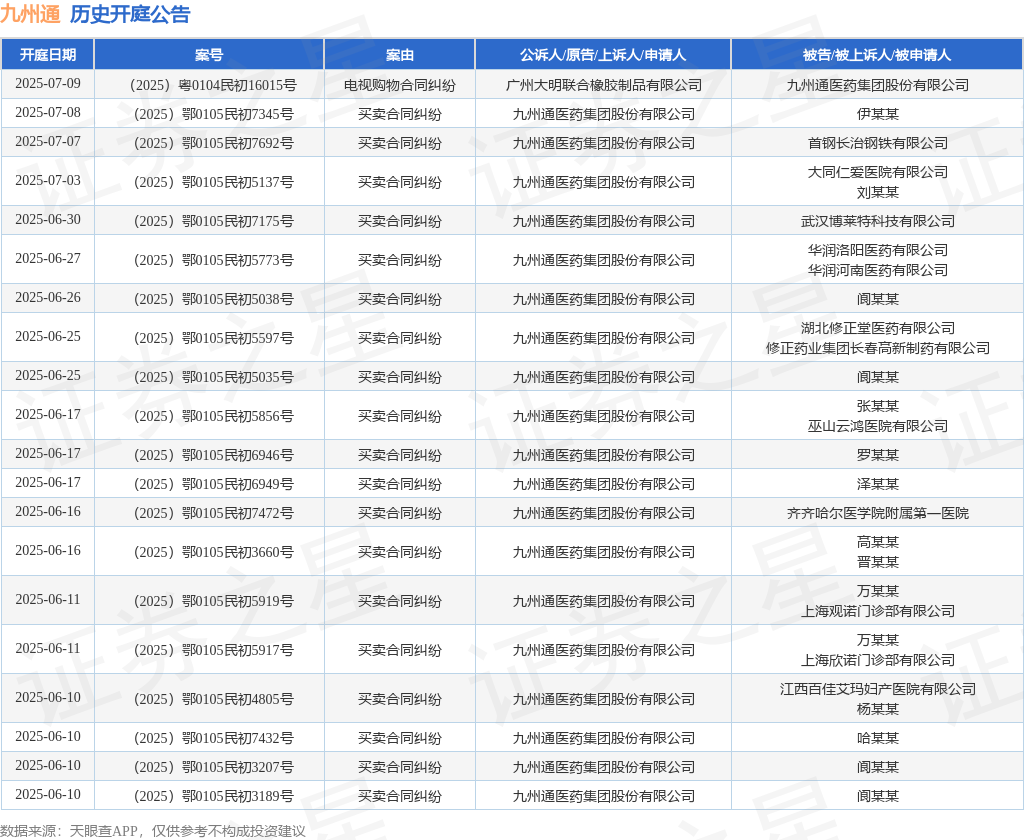This screenshot has height=840, width=1024.
Task: Click the date 2025-06-30
Action: (x=48, y=219)
